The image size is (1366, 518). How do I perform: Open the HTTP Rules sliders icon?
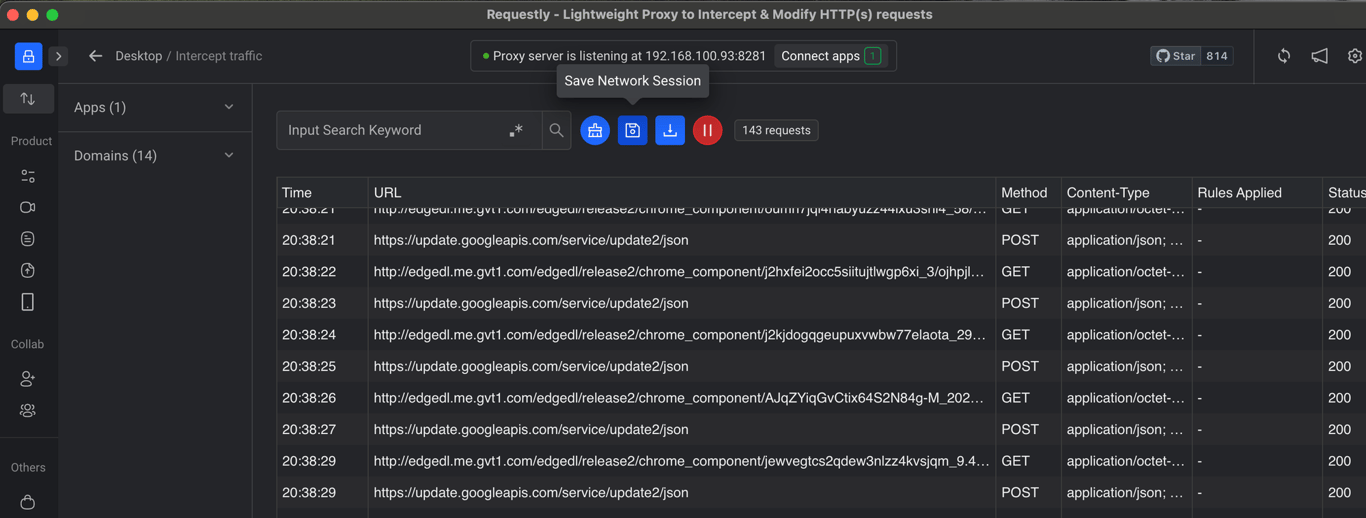click(28, 176)
